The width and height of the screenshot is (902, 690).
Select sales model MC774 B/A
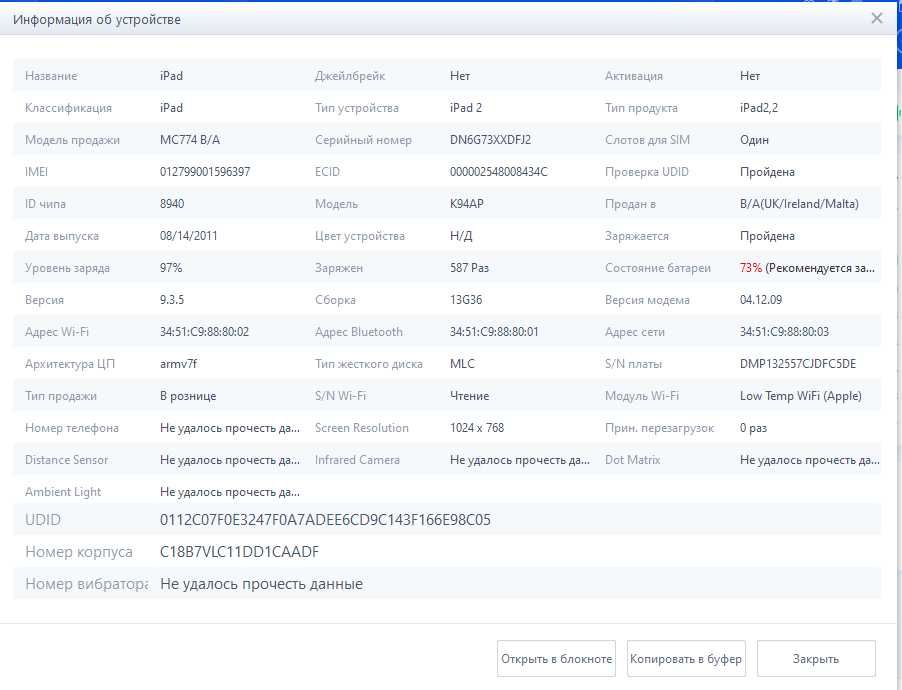point(190,140)
